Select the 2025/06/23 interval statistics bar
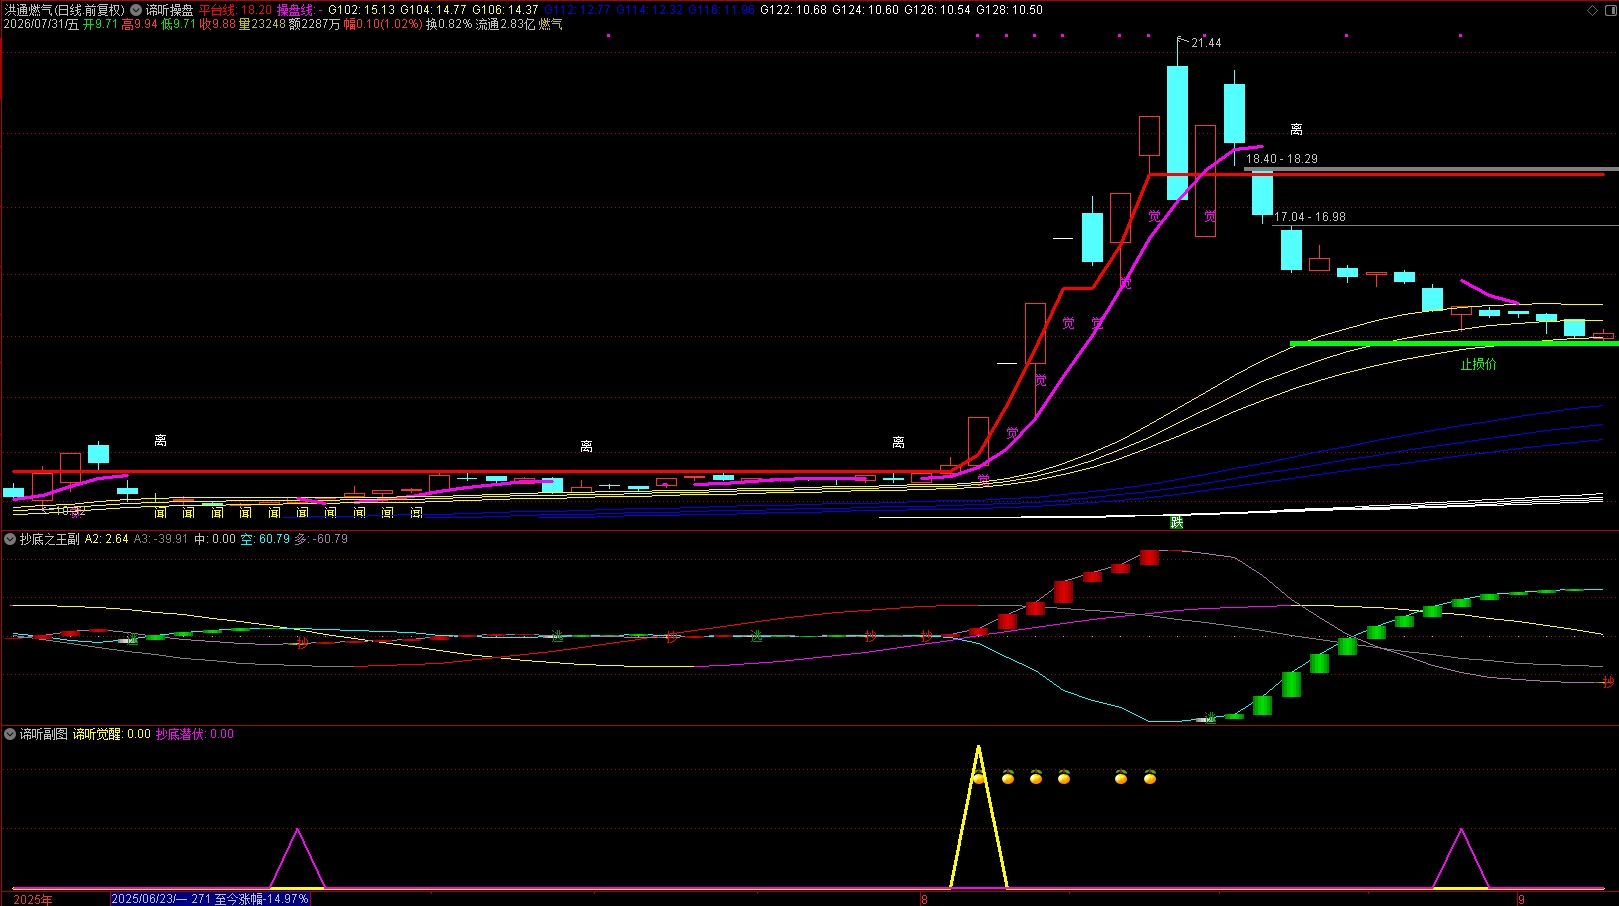 210,899
